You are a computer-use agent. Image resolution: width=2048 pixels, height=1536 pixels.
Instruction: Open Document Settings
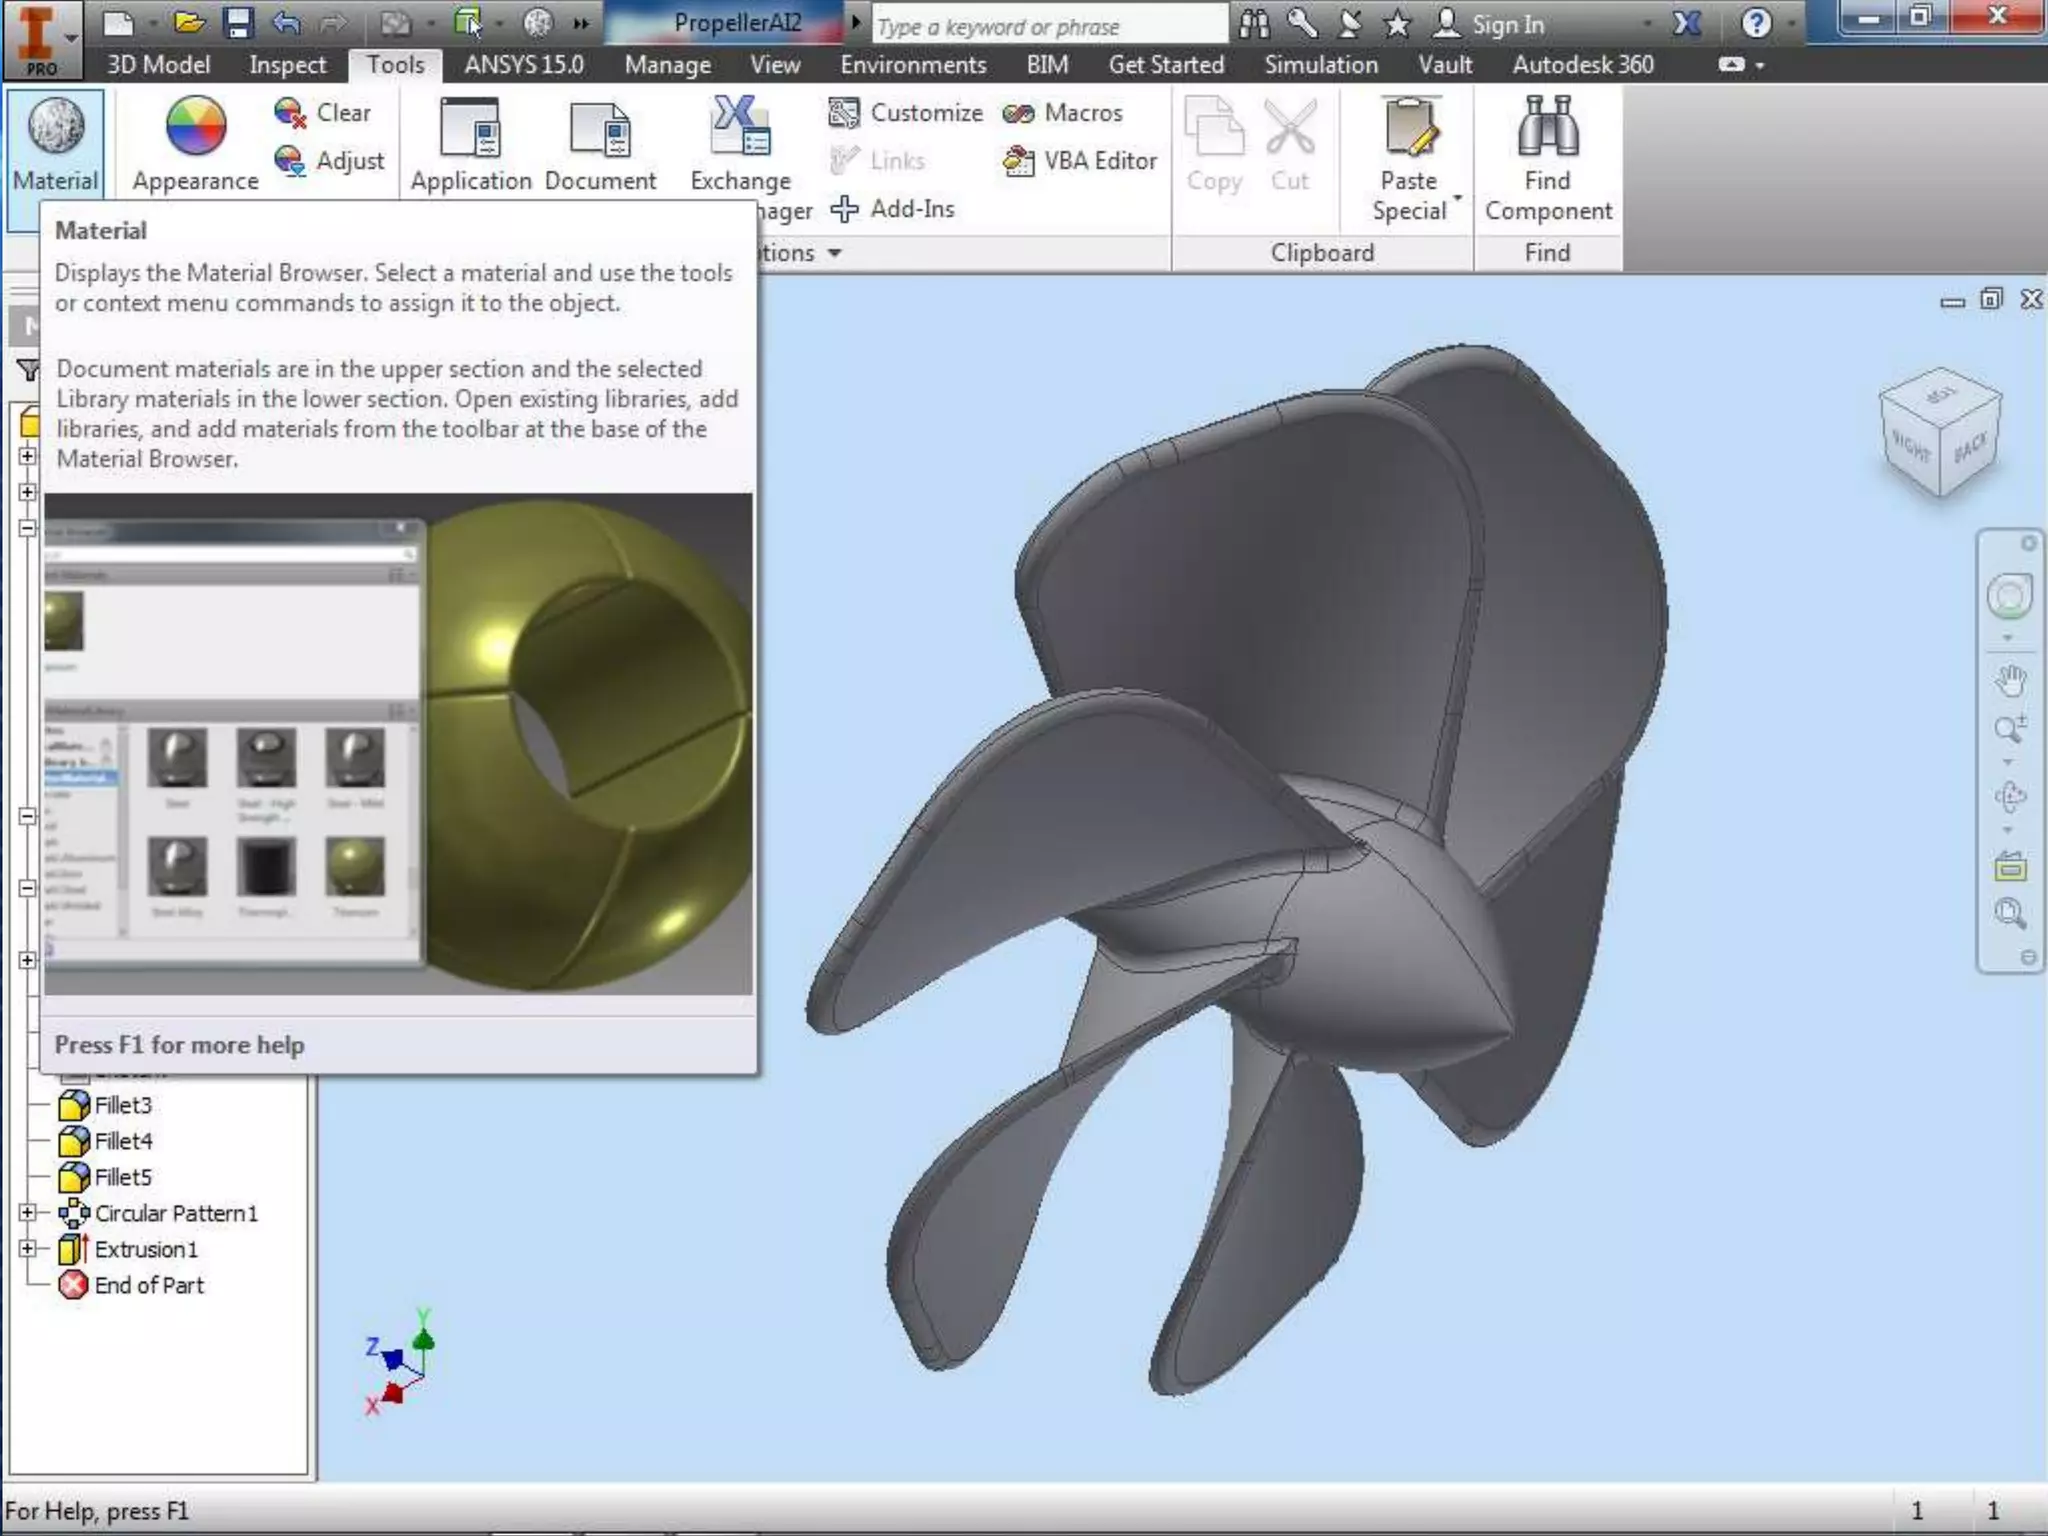tap(600, 142)
